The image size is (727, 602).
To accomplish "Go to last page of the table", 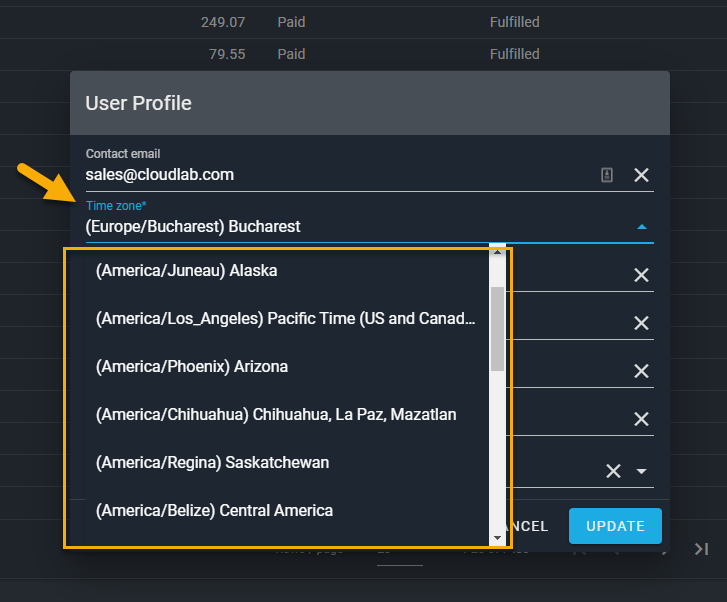I will (x=701, y=548).
